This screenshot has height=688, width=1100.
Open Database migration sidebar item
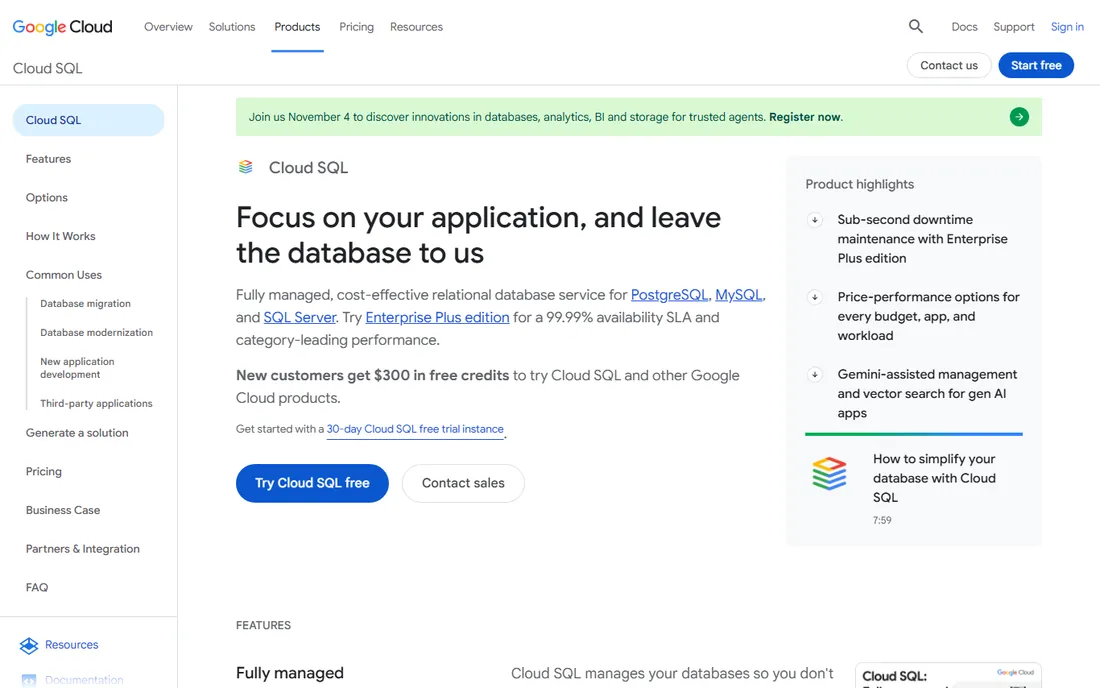[86, 304]
